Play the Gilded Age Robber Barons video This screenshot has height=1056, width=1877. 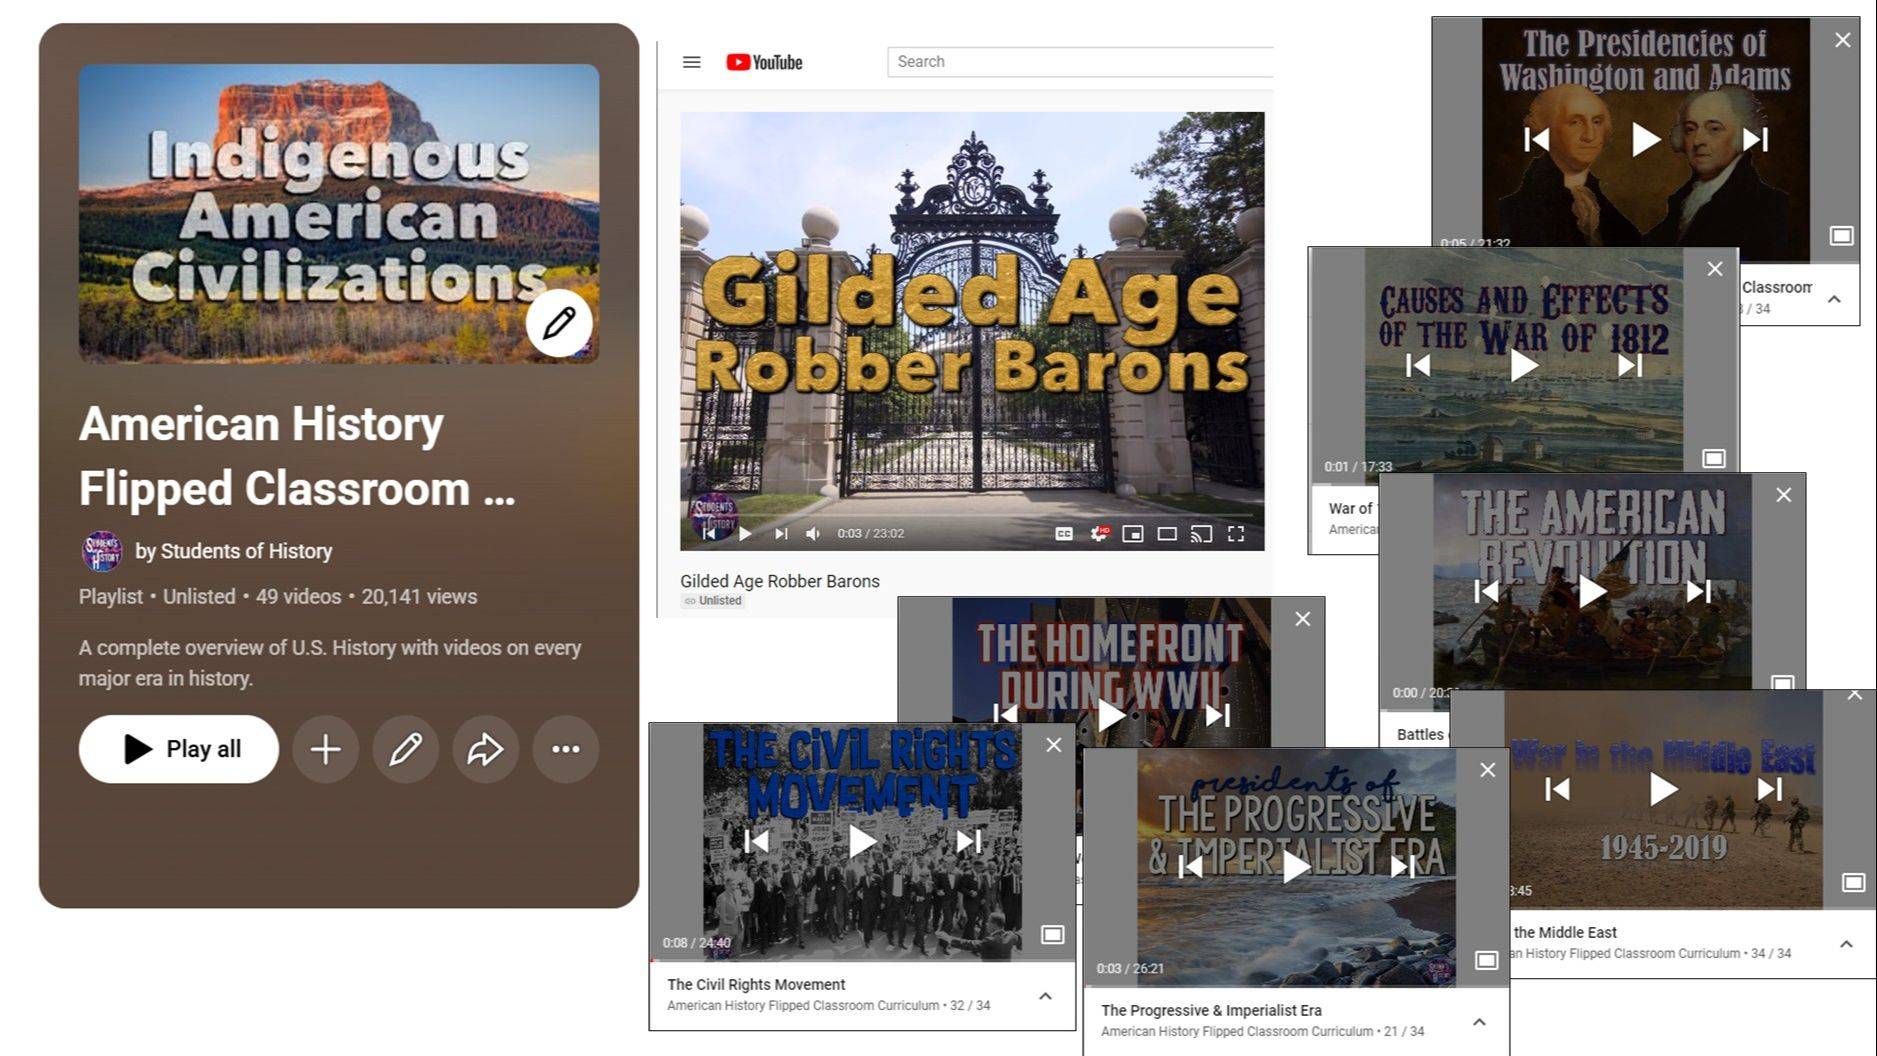click(x=745, y=534)
